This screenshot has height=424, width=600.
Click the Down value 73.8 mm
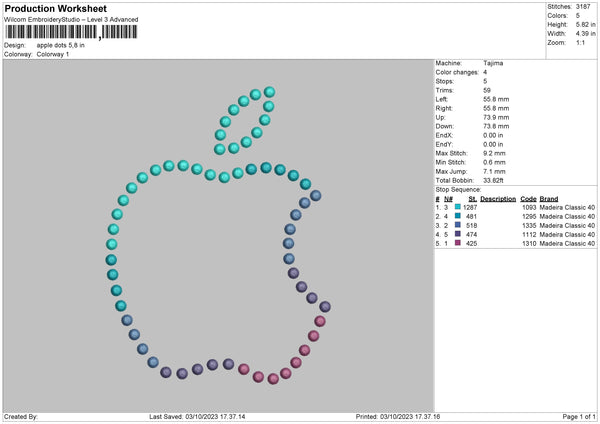pos(496,126)
